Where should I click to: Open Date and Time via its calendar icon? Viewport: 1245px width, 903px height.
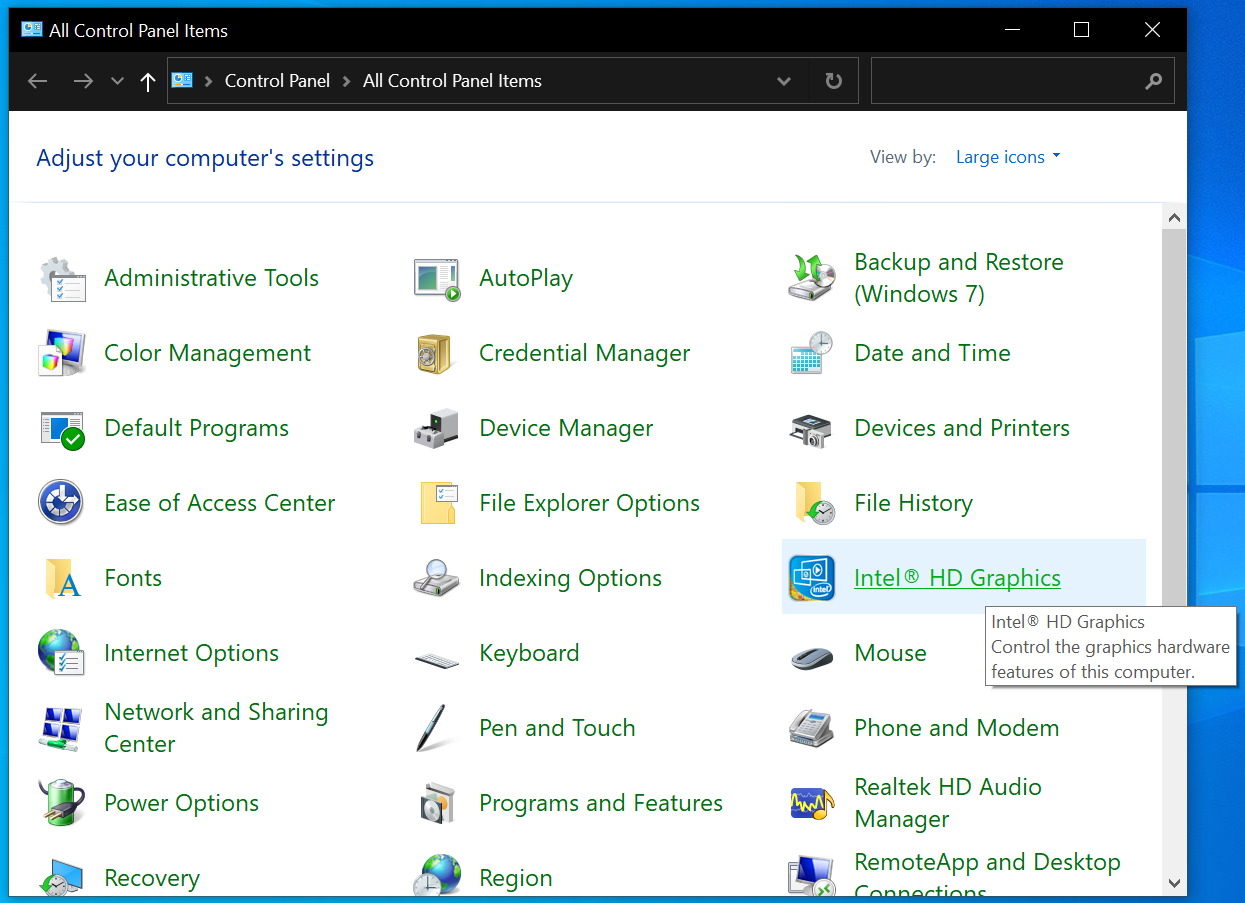coord(811,352)
